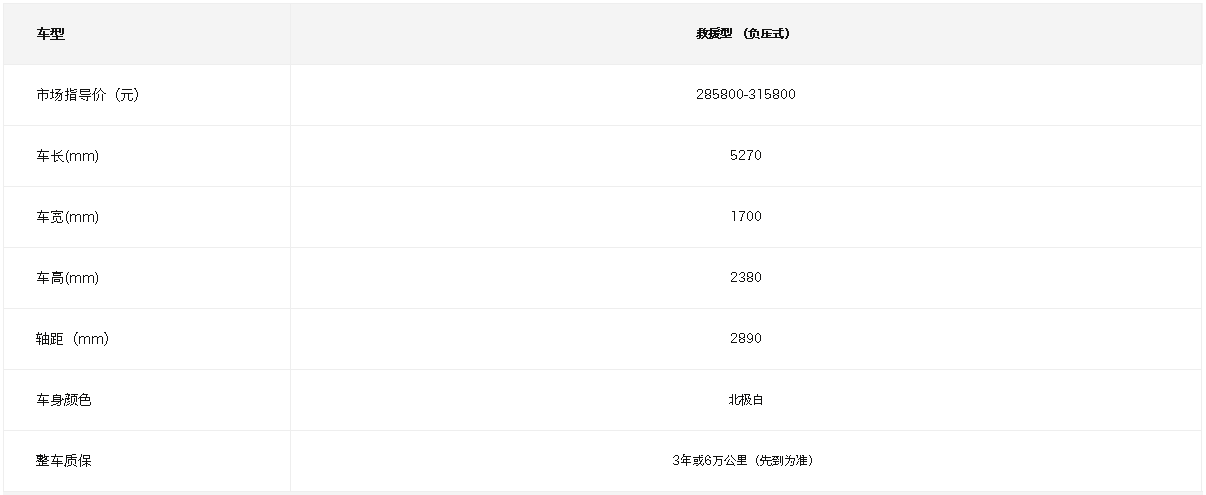
Task: Click the 车型 header cell
Action: 147,34
